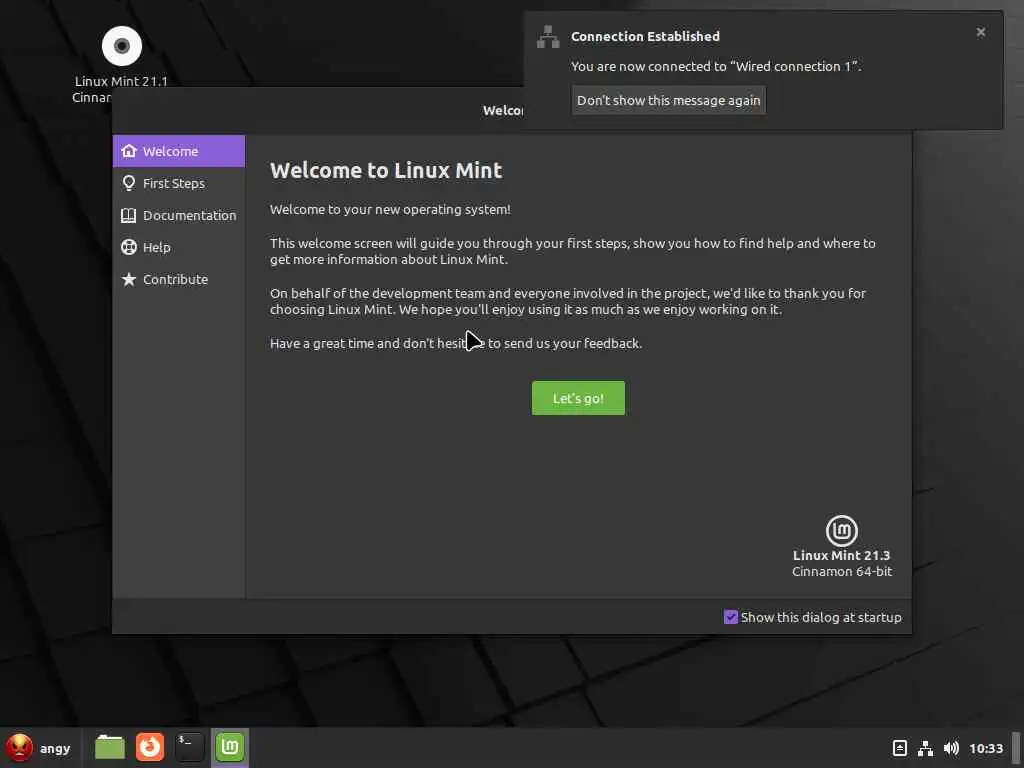The height and width of the screenshot is (768, 1024).
Task: Open the angy menu in the panel
Action: coord(39,748)
